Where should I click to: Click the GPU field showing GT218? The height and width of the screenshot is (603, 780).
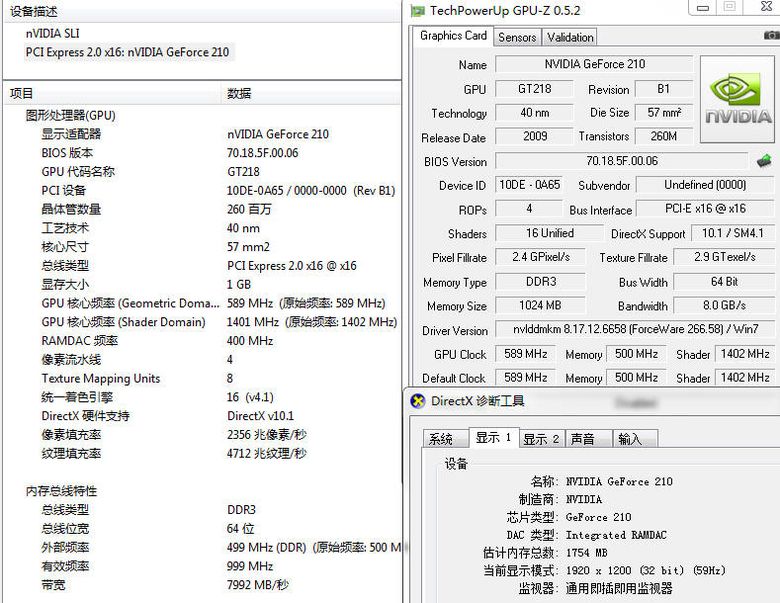pyautogui.click(x=534, y=89)
